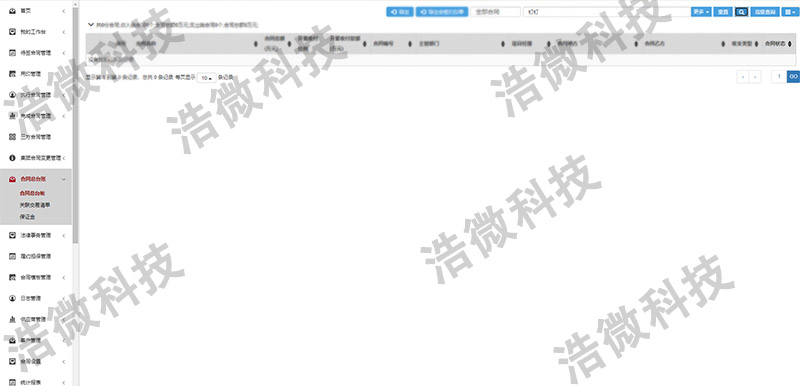Open the 保证金 submenu item
This screenshot has height=386, width=800.
[27, 217]
